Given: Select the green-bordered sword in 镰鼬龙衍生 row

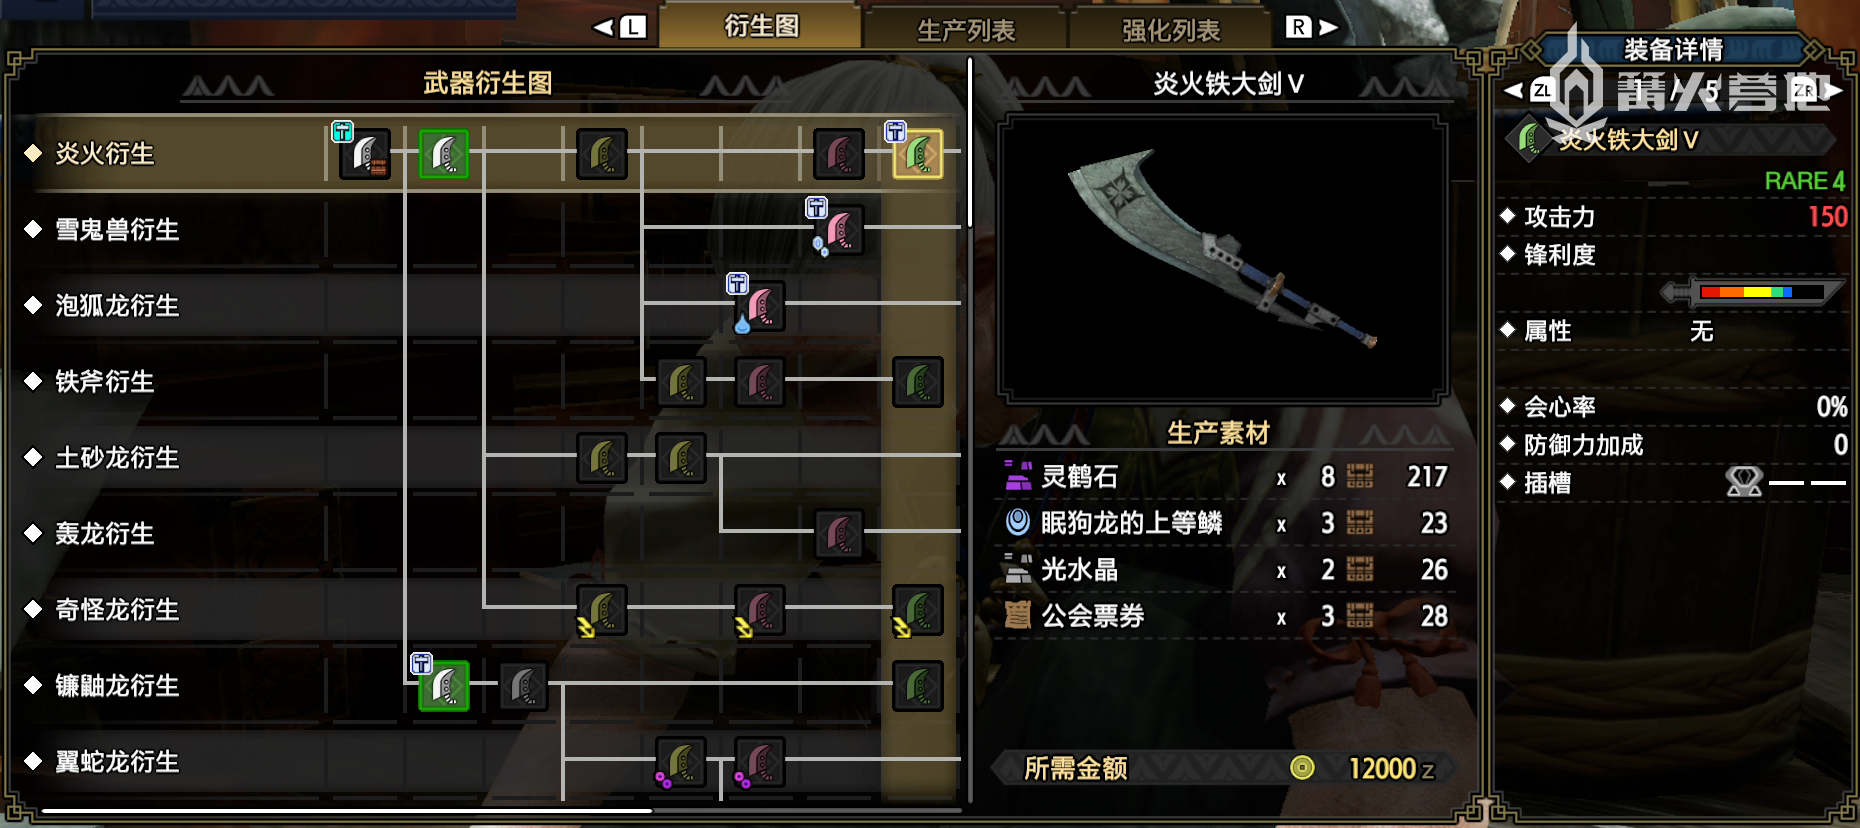Looking at the screenshot, I should pos(444,686).
